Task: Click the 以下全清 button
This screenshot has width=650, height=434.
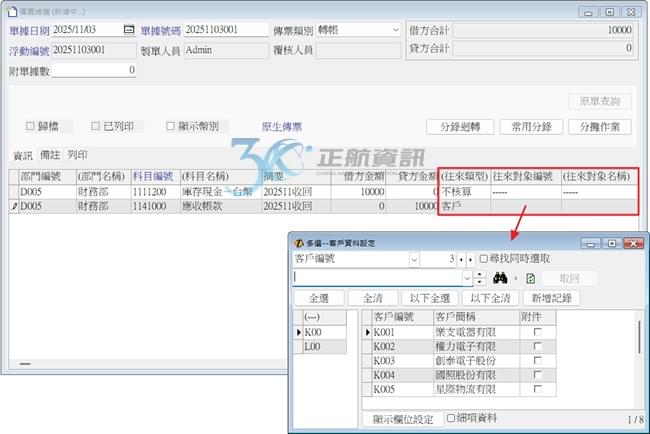Action: (x=490, y=298)
